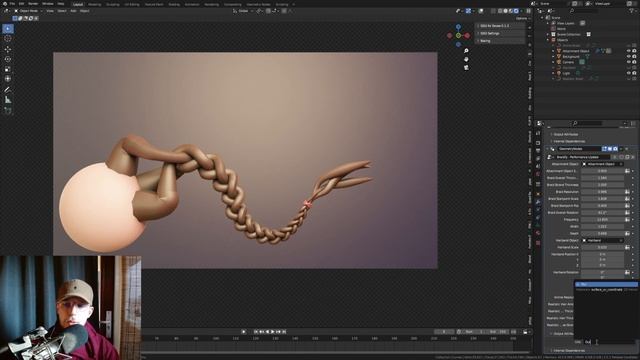Toggle GeometryNodes modifier render display
This screenshot has width=640, height=360.
click(x=616, y=149)
